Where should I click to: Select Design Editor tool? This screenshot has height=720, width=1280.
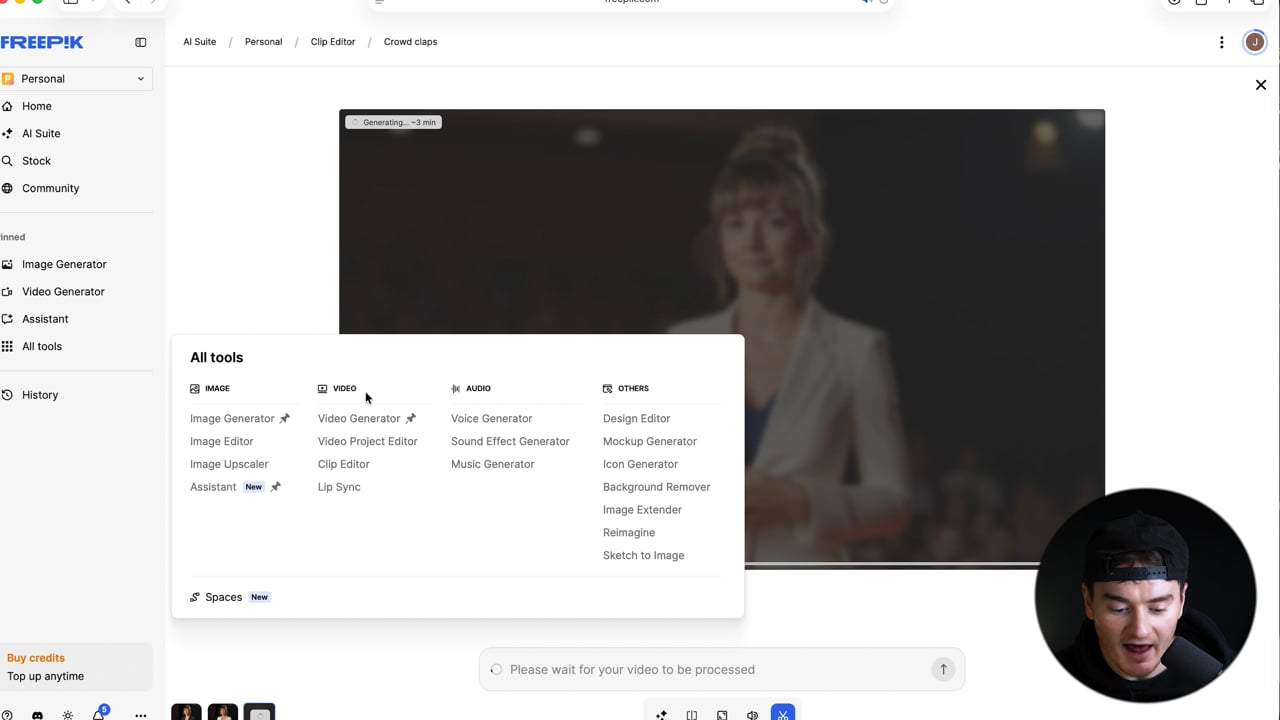click(x=636, y=419)
